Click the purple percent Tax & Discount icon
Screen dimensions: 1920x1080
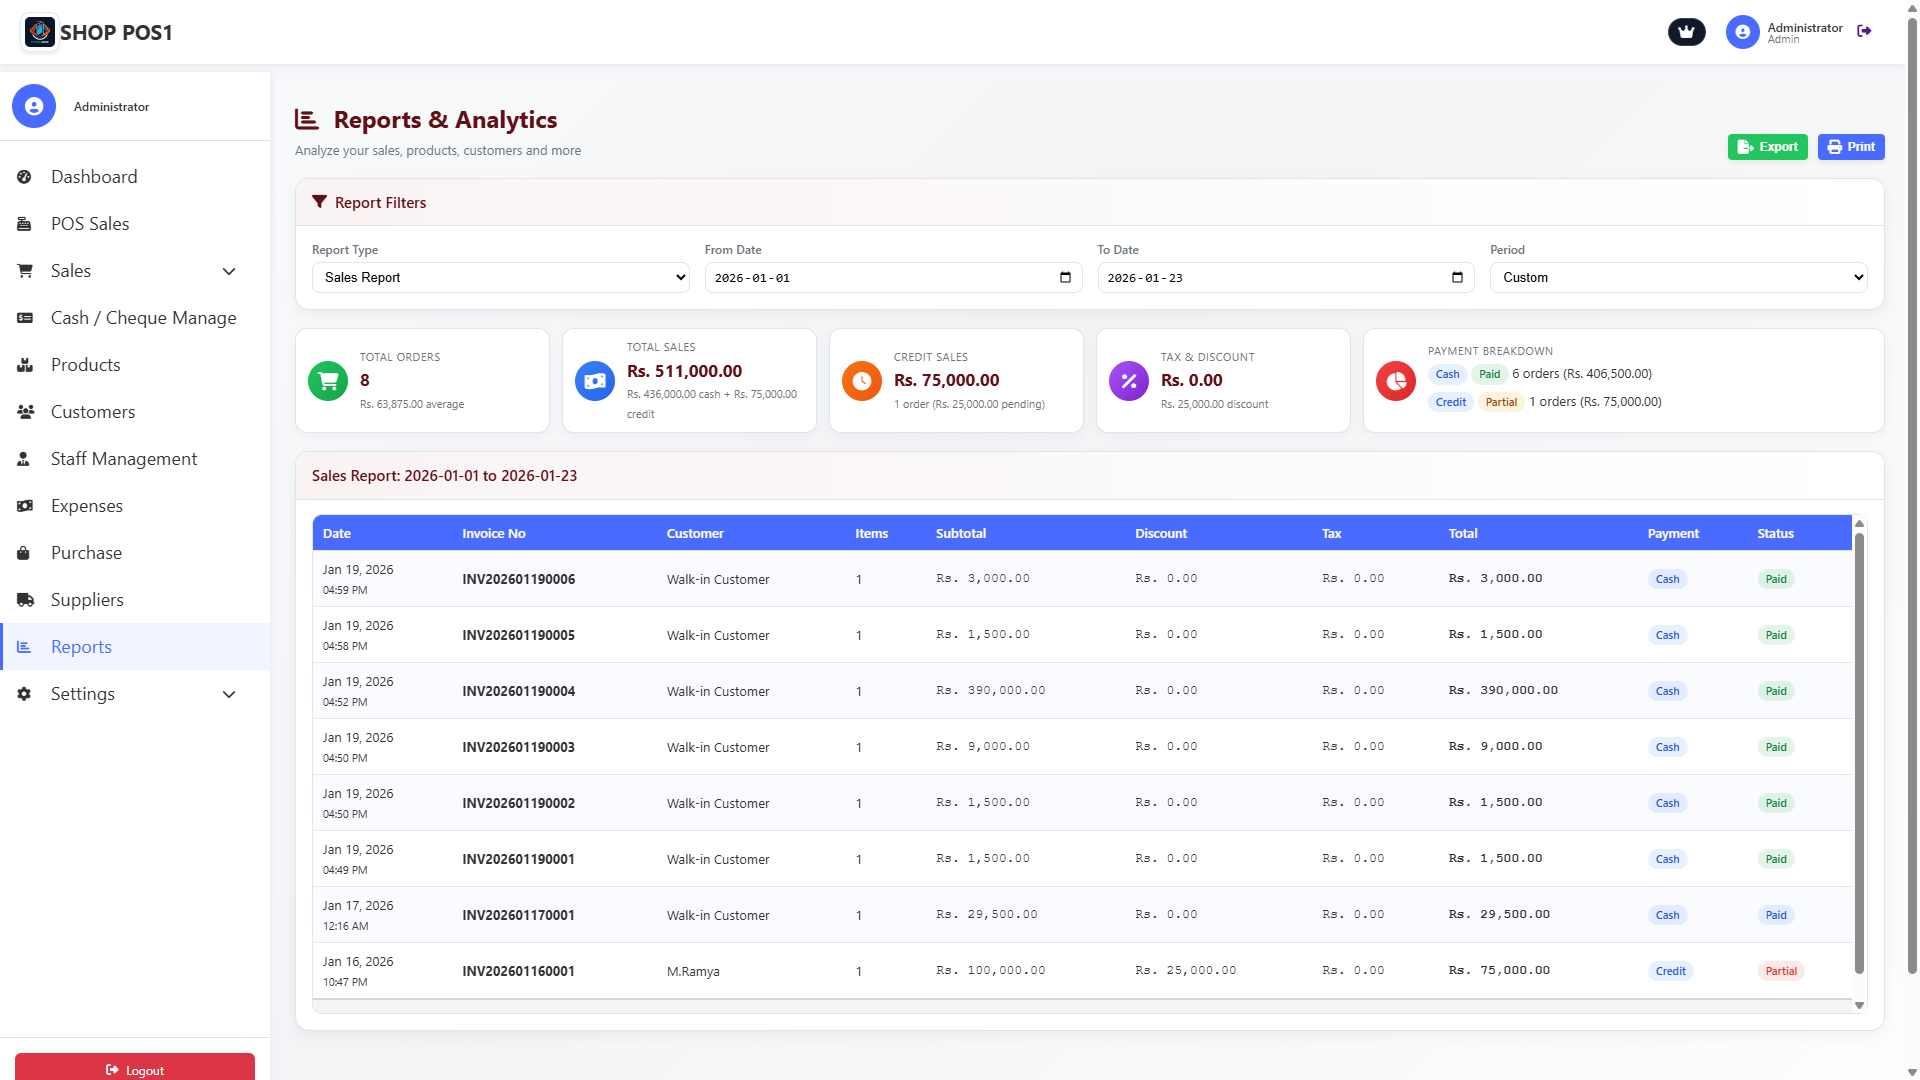[x=1128, y=381]
